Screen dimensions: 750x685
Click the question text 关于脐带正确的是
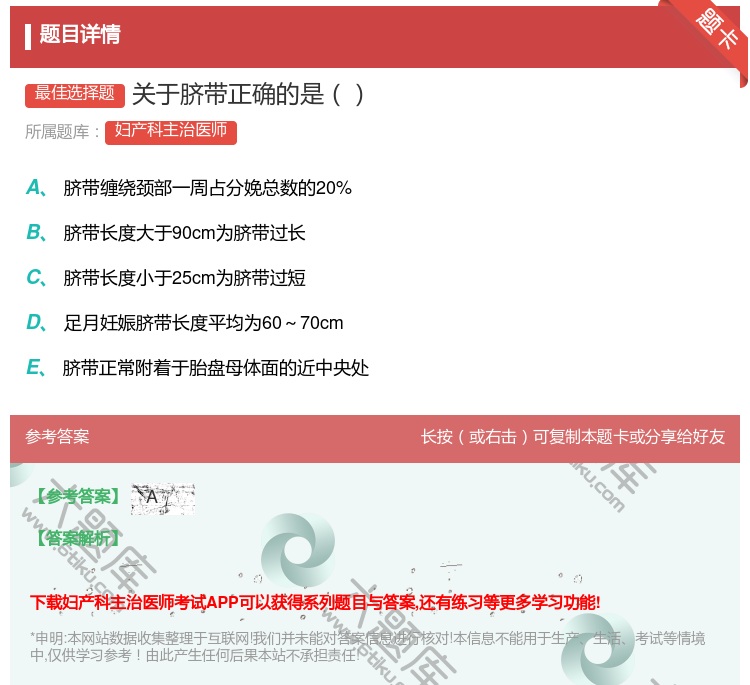click(x=247, y=94)
